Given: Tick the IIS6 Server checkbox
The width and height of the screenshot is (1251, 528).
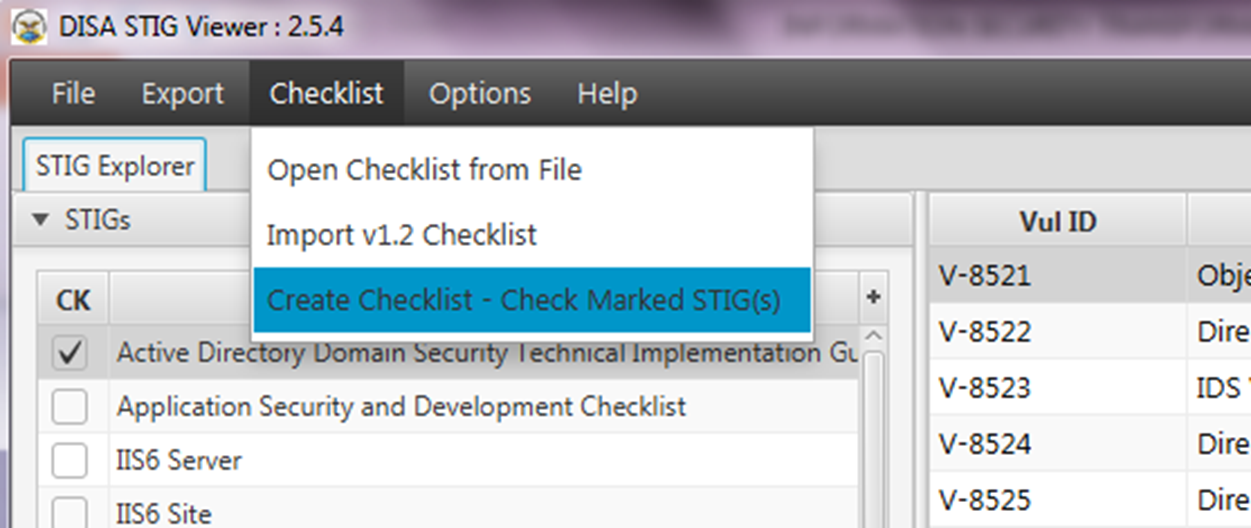Looking at the screenshot, I should point(69,461).
